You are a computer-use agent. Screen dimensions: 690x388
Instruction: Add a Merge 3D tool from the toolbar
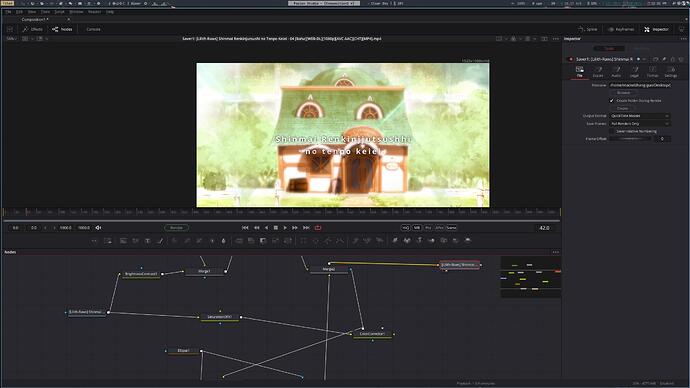[x=431, y=241]
